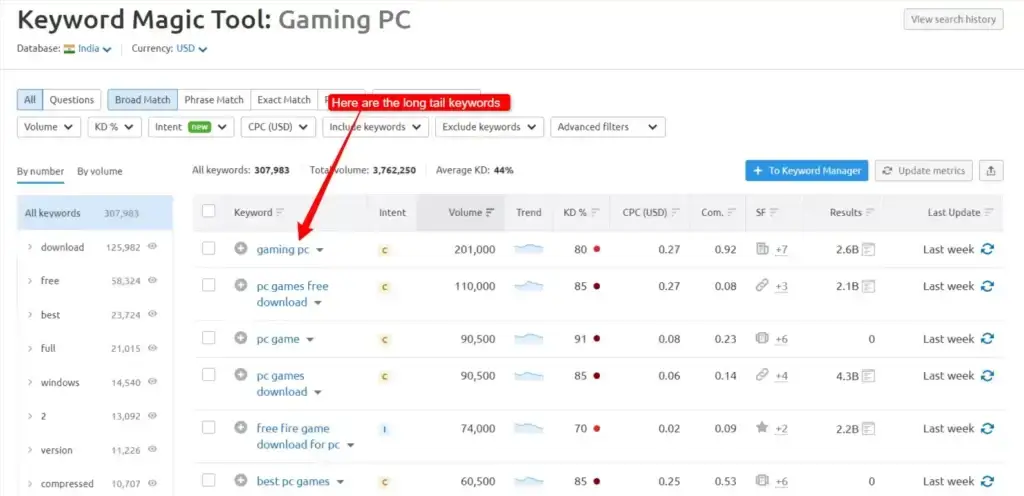Add pc games free download with plus icon

241,285
